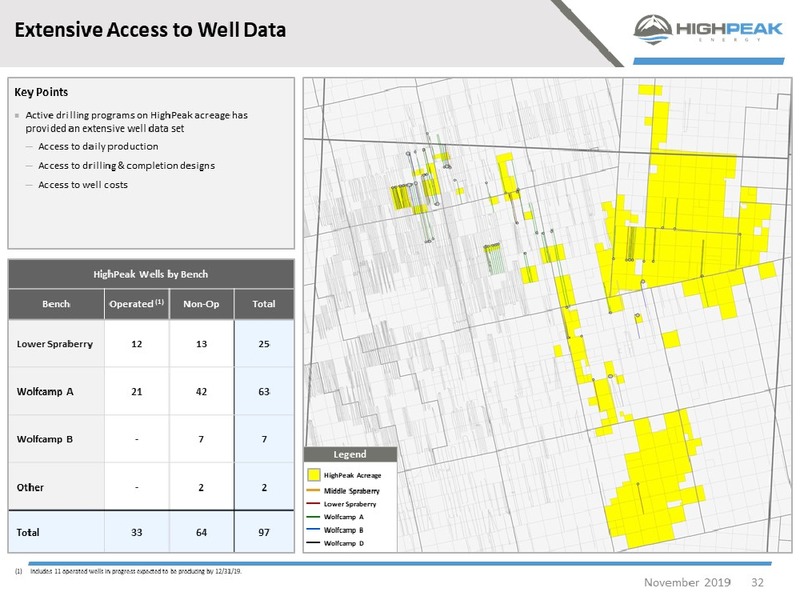Click the Wolfcamp B row label in table
The width and height of the screenshot is (800, 600).
[45, 439]
